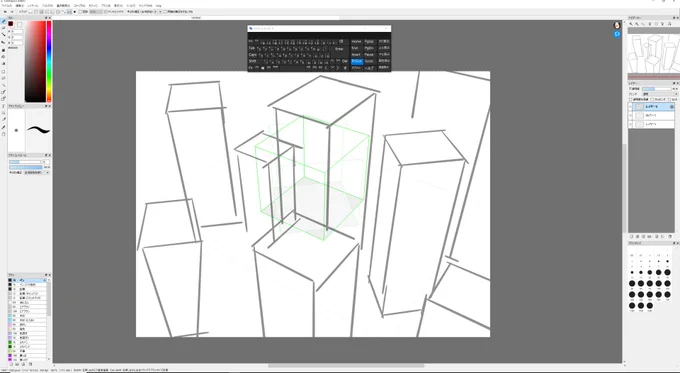This screenshot has height=373, width=680.
Task: Select the Eyedropper tool
Action: 3,127
